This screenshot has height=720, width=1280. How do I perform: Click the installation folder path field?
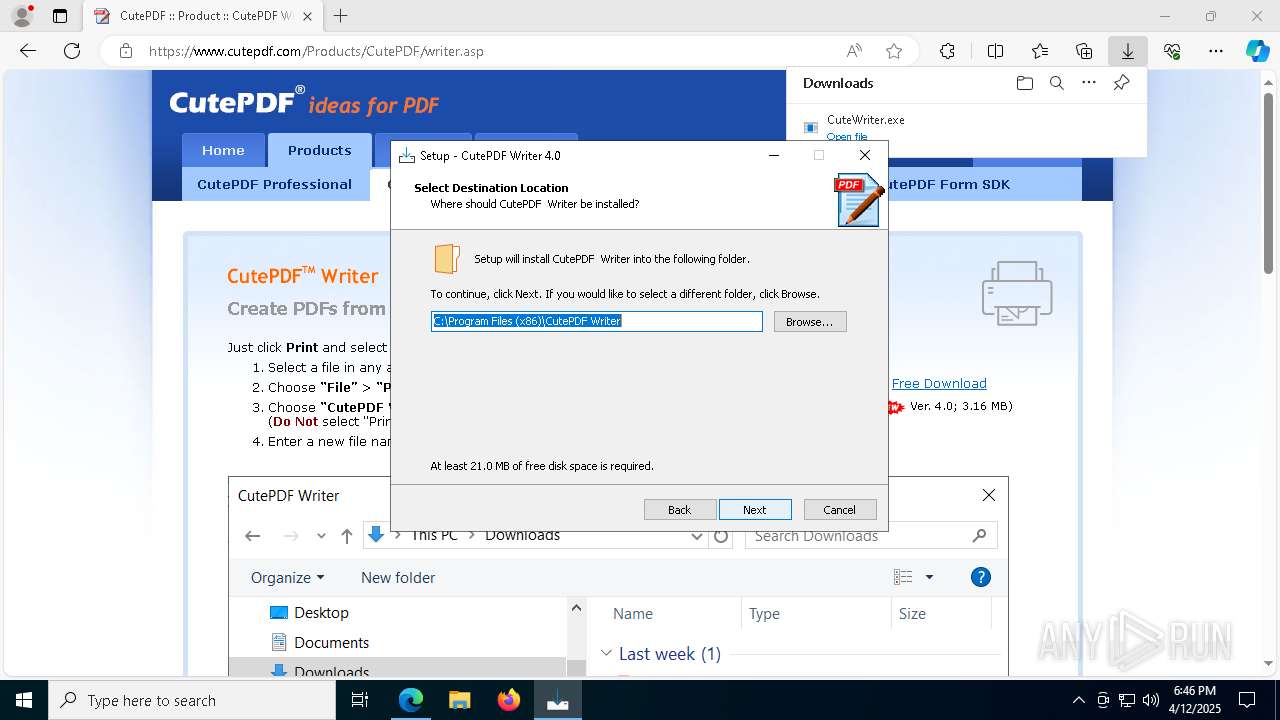597,321
